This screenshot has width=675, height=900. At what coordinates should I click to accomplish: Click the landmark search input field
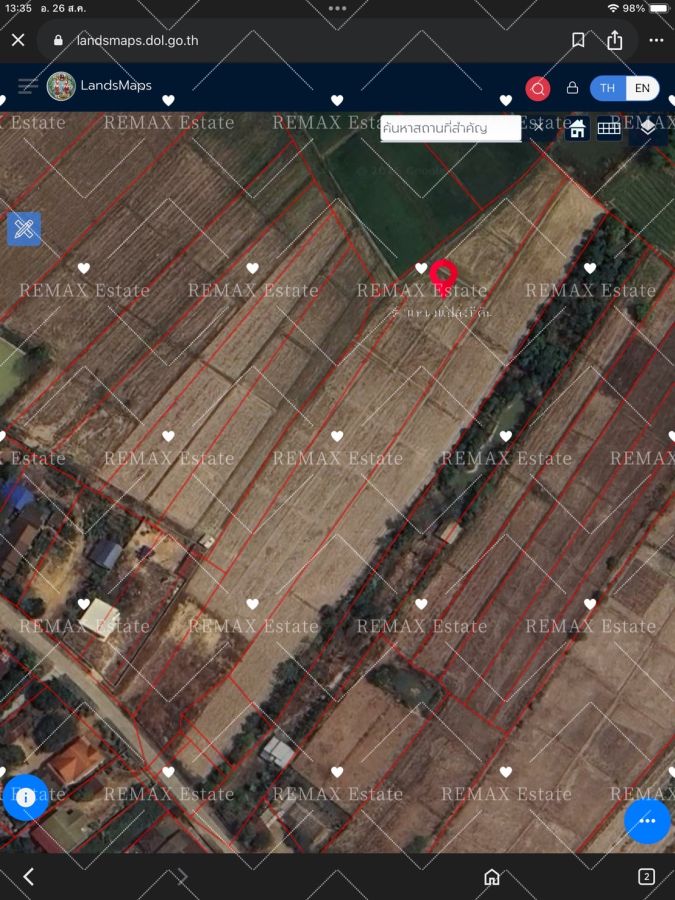pyautogui.click(x=450, y=128)
